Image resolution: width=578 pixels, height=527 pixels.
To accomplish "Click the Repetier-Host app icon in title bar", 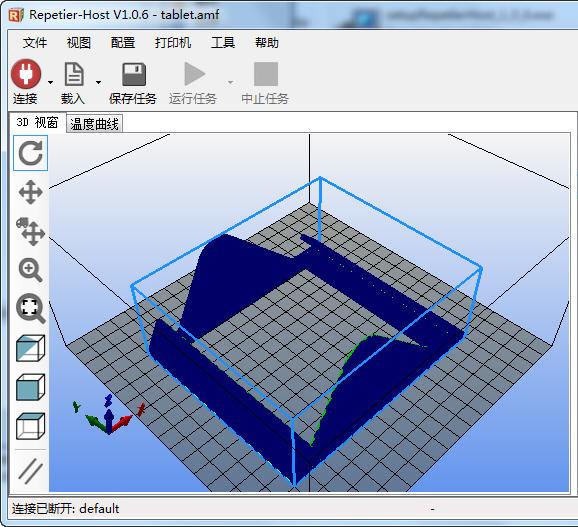I will (x=16, y=15).
